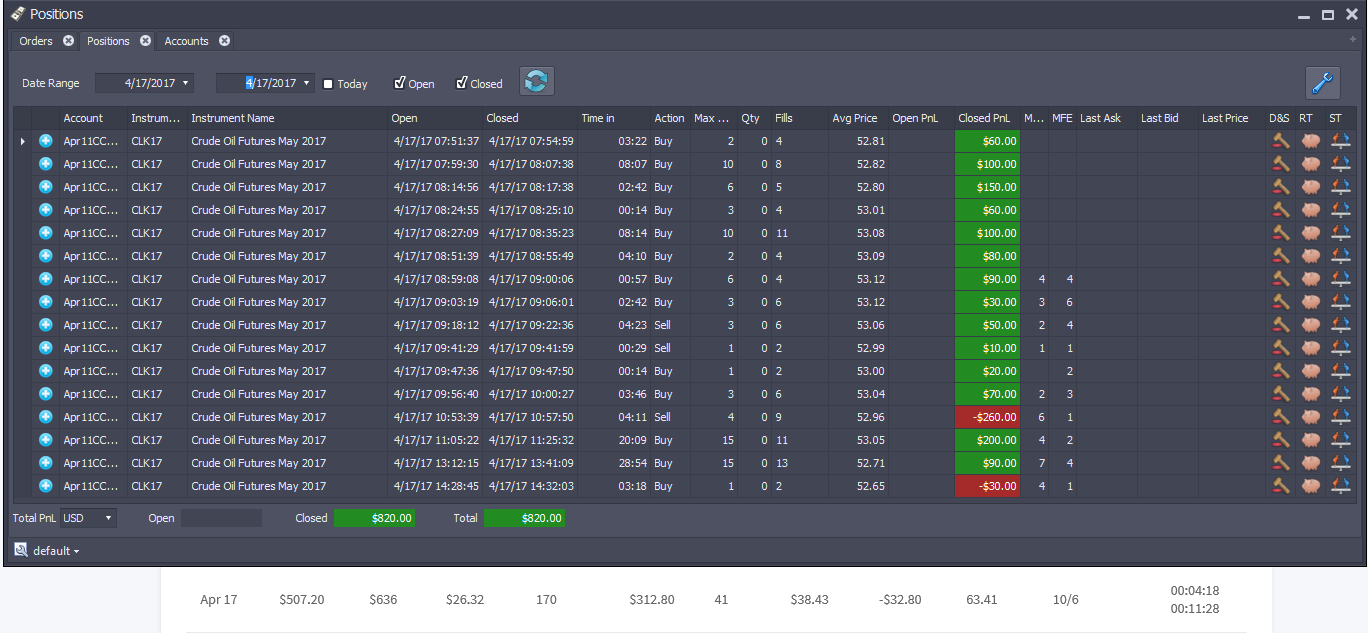Click the magnifier icon next to default
This screenshot has height=633, width=1368.
click(x=21, y=550)
